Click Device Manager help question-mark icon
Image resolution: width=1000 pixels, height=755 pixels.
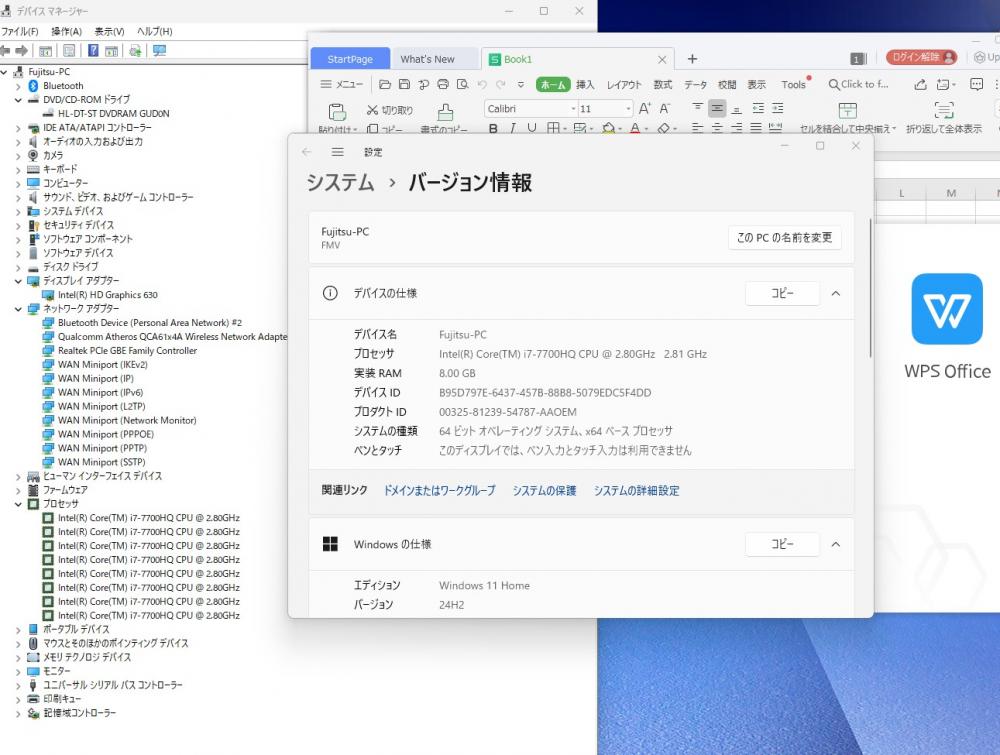pyautogui.click(x=93, y=51)
